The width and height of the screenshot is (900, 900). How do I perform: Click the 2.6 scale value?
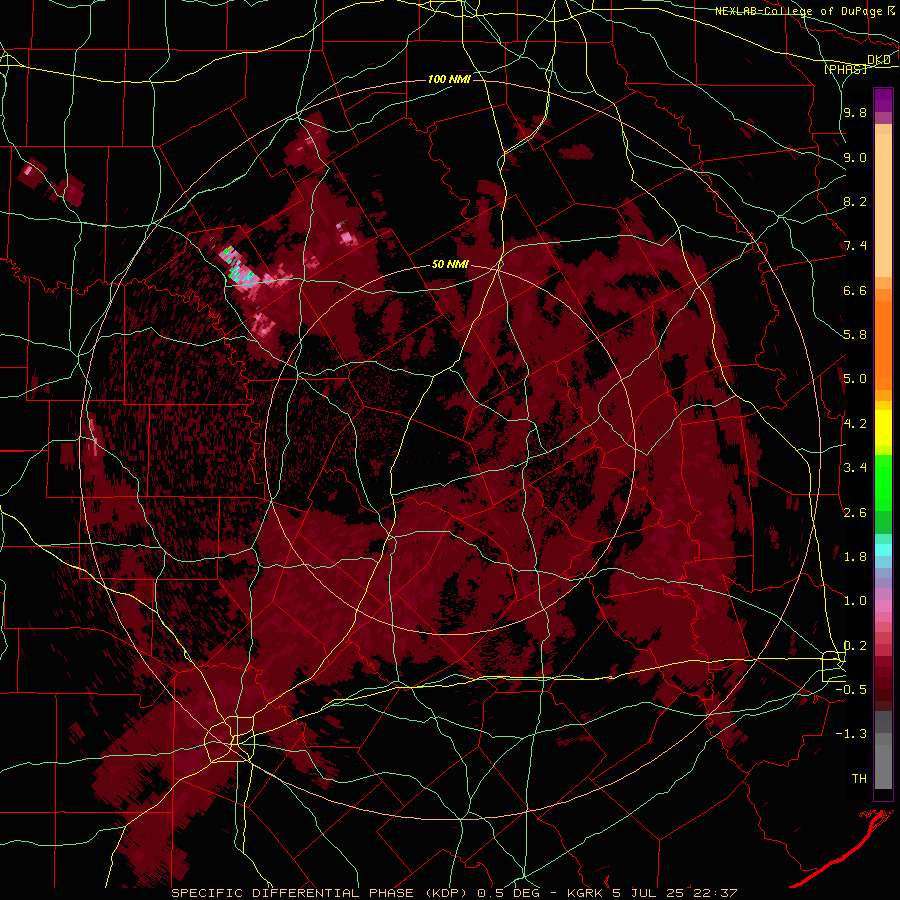click(855, 513)
